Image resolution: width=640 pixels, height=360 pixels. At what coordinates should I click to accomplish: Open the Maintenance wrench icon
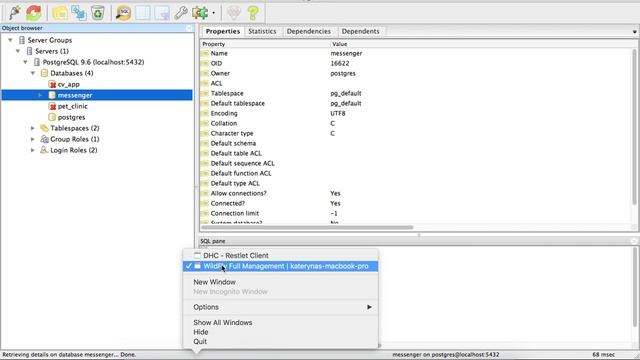pyautogui.click(x=181, y=13)
